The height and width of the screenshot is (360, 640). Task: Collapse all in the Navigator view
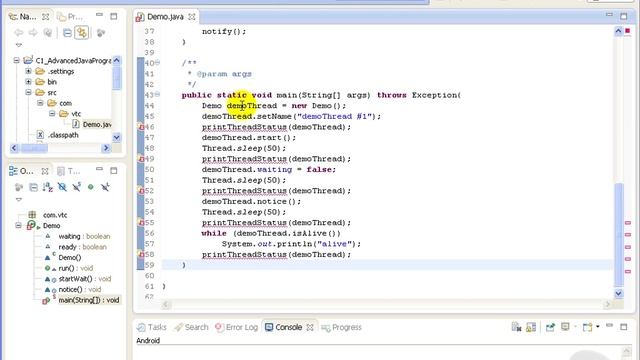[67, 33]
